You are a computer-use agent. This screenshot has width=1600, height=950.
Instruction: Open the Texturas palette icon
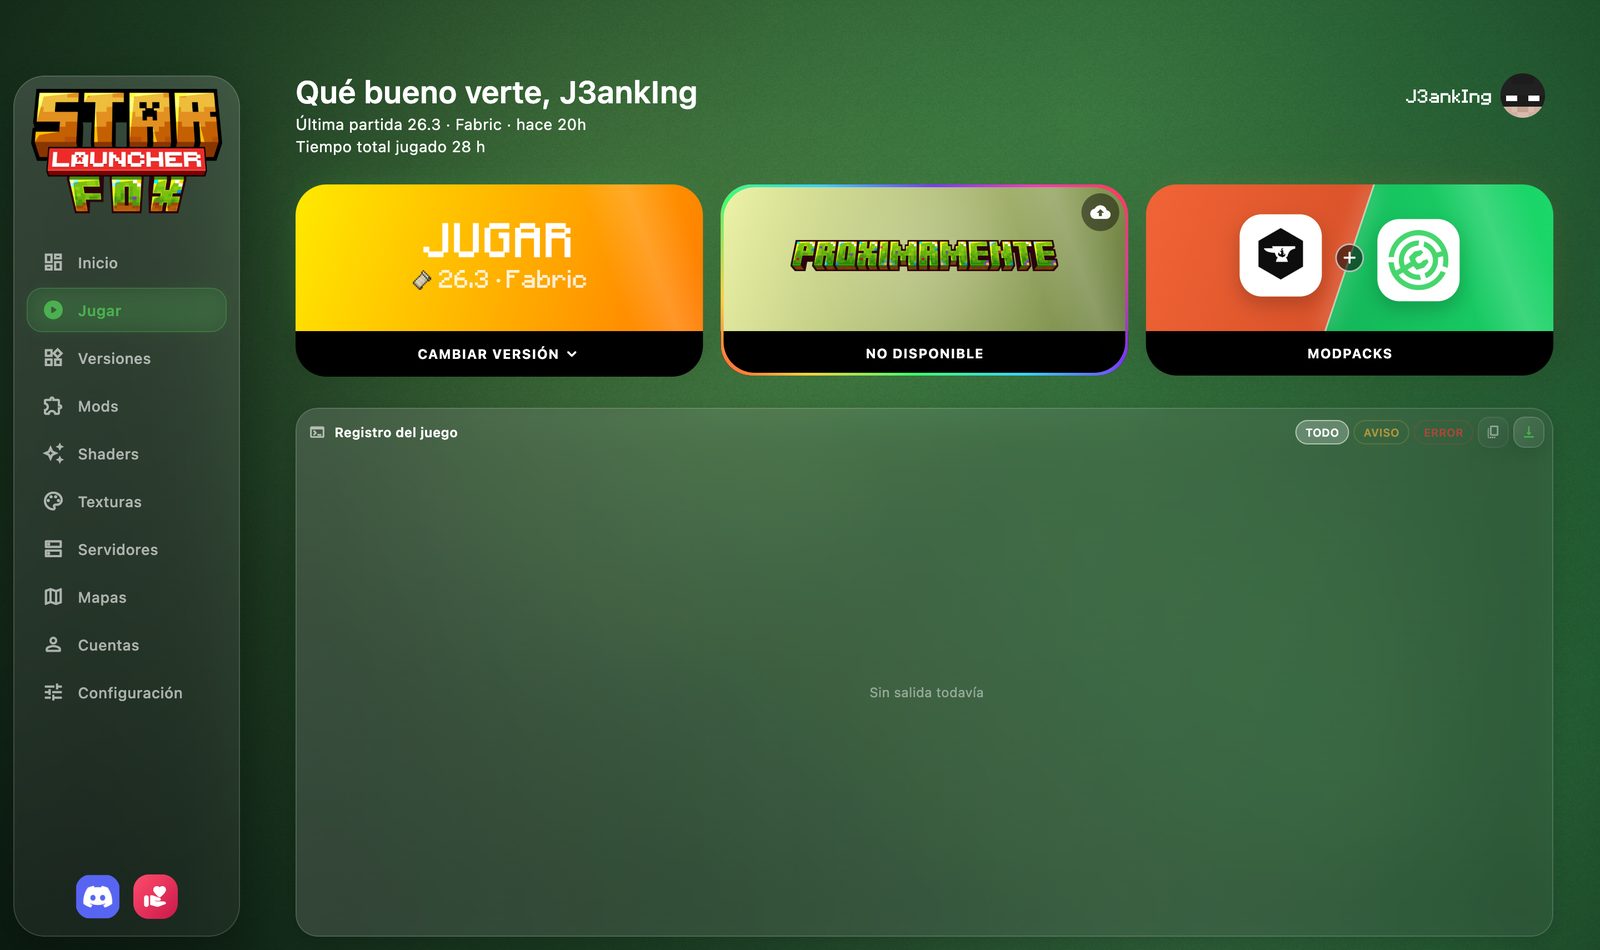tap(53, 501)
